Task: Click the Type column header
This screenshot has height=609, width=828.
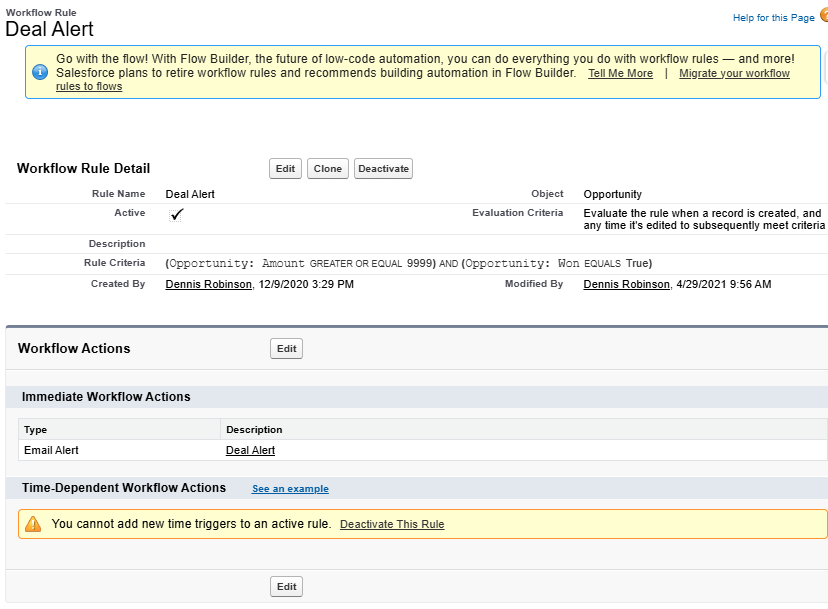Action: (x=37, y=429)
